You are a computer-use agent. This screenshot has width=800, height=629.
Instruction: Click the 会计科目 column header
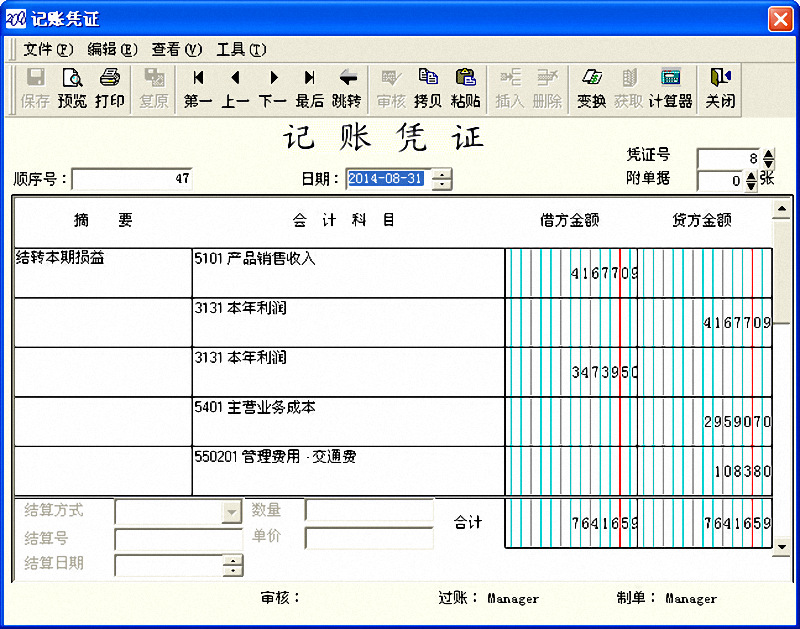click(x=344, y=220)
